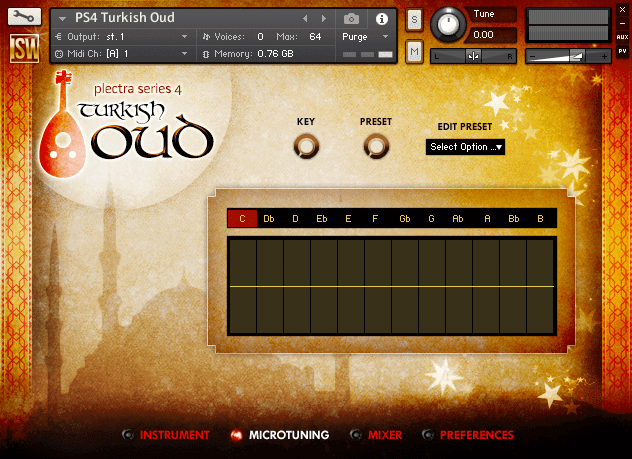Click the volume slider handle
This screenshot has height=459, width=632.
(x=577, y=56)
